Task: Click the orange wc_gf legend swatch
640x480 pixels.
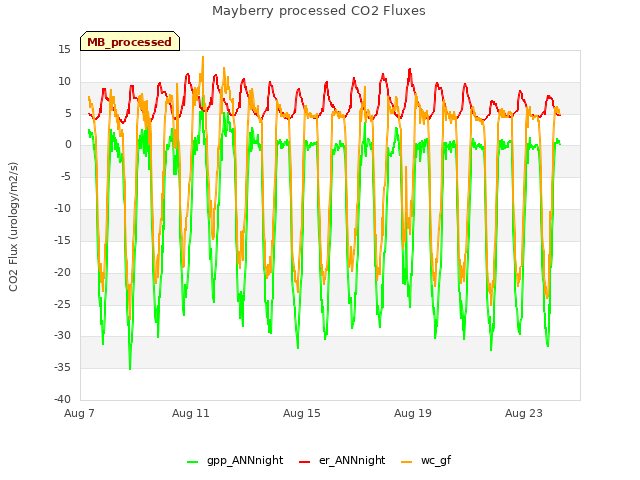Action: point(407,462)
